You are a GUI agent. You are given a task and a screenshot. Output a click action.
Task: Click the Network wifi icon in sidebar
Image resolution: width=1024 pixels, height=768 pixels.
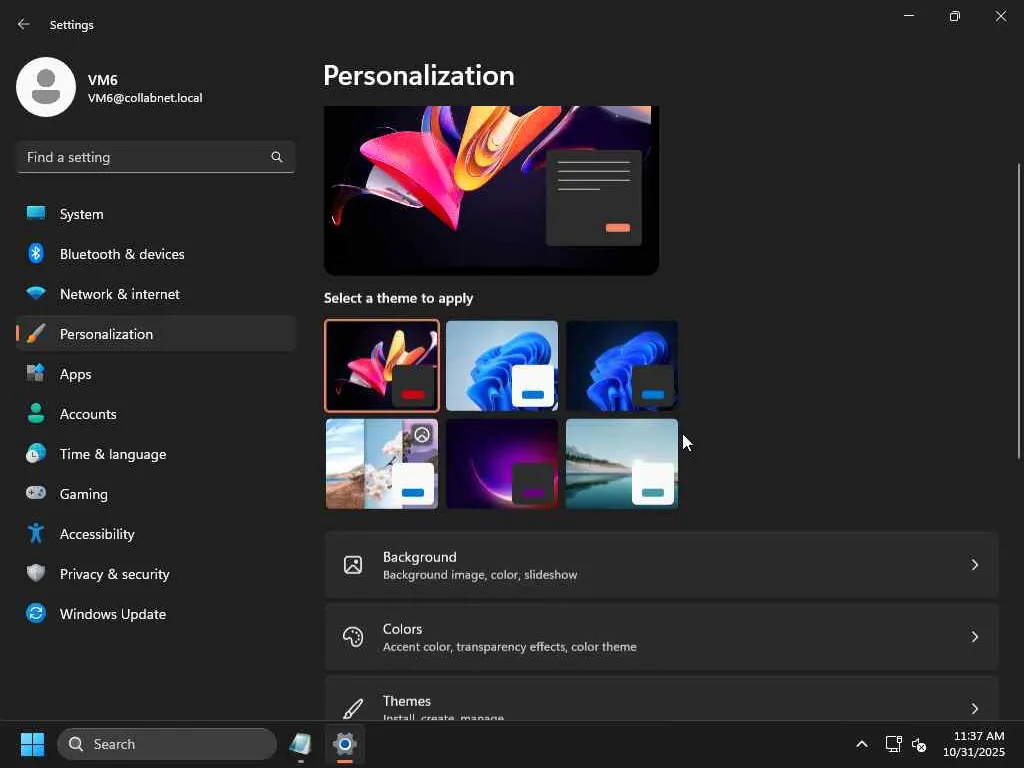36,293
